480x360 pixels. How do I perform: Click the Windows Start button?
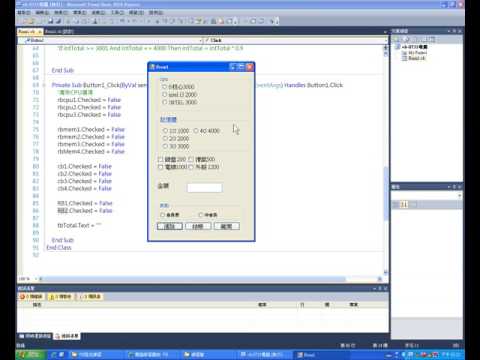point(31,355)
